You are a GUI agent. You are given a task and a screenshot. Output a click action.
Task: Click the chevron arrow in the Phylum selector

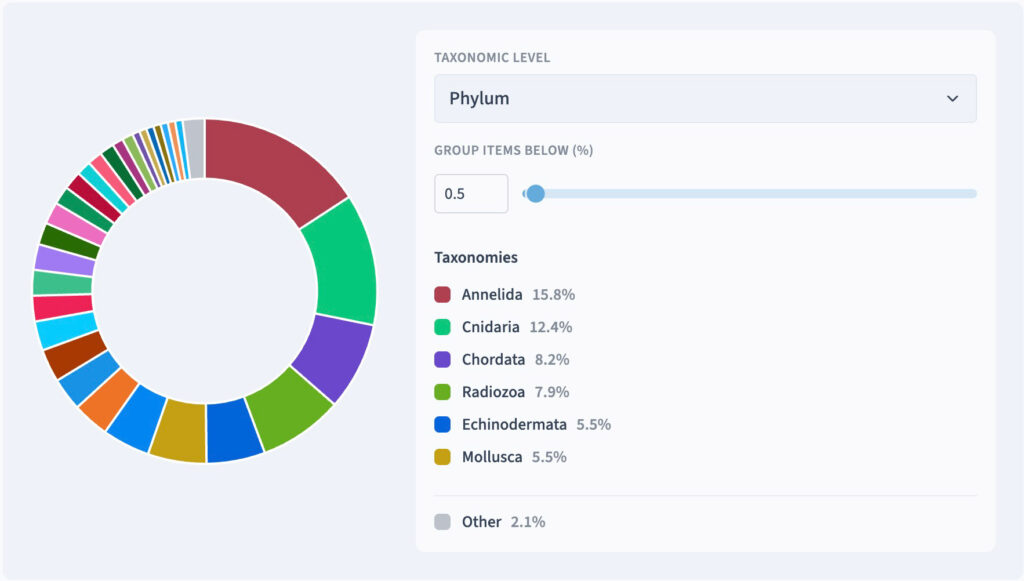tap(953, 99)
